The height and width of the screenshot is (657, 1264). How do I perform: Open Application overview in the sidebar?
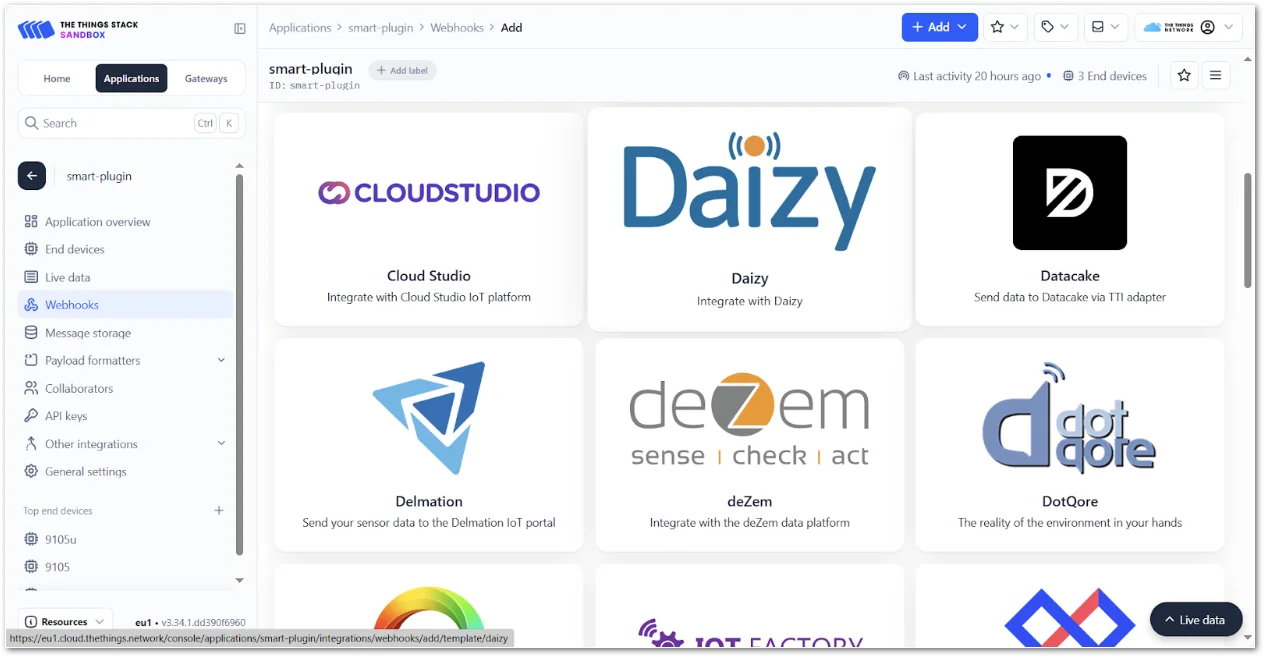125,222
